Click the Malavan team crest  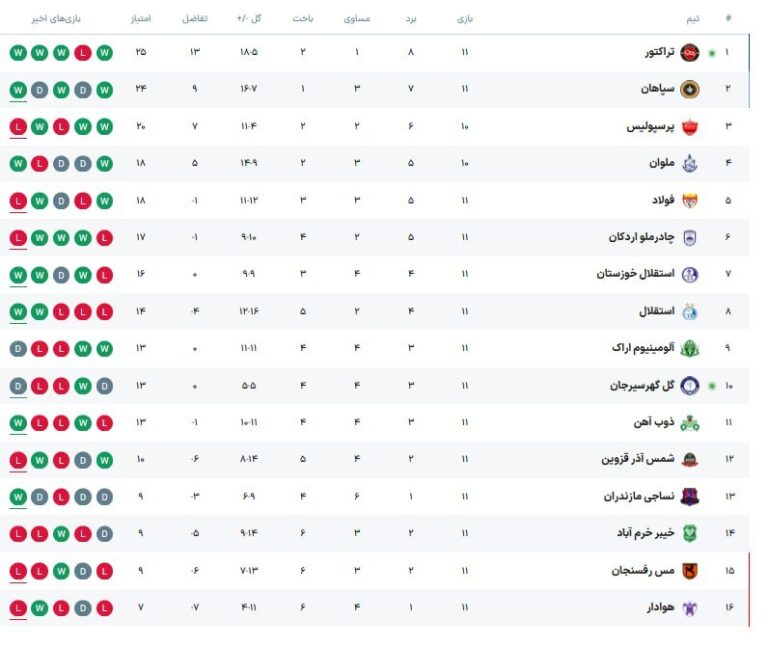point(690,164)
